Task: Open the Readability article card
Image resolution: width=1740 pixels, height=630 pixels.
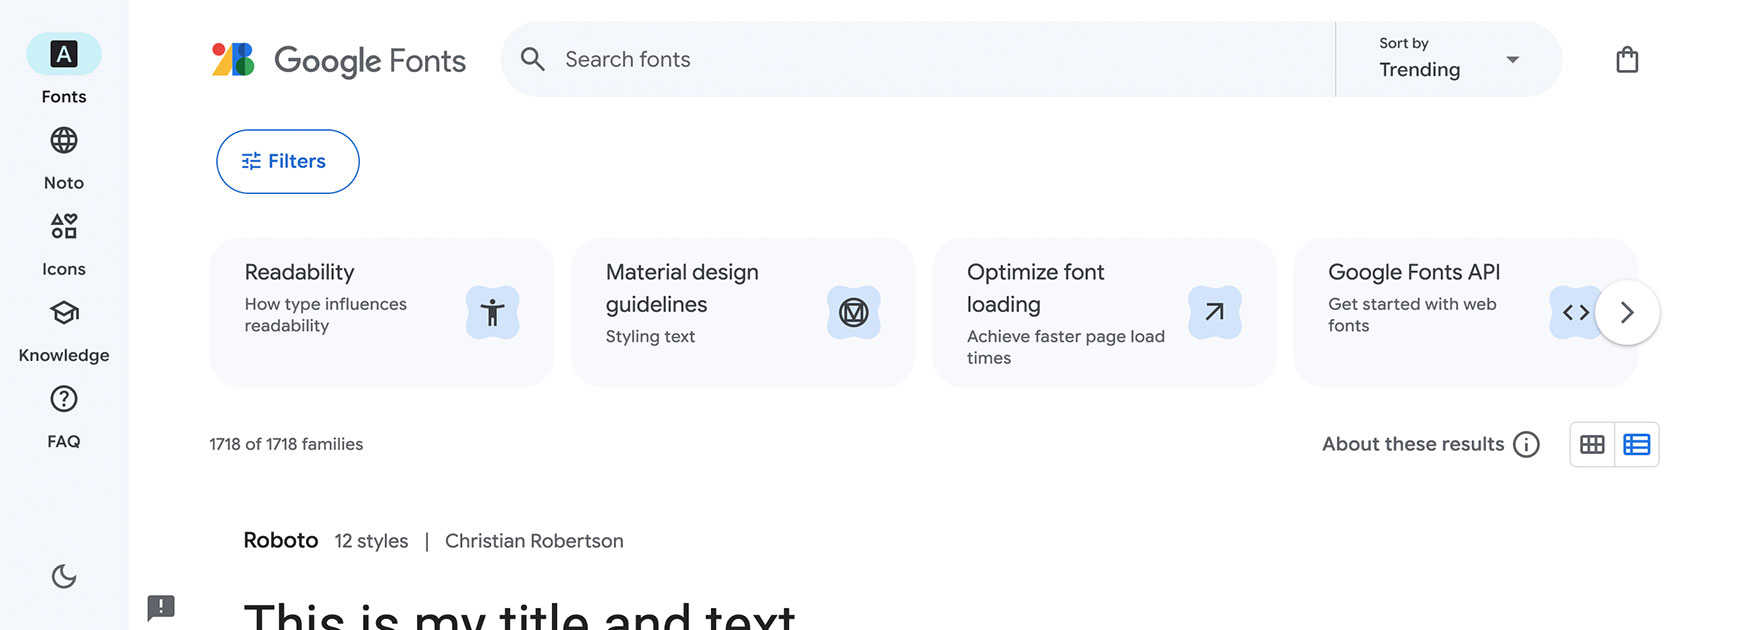Action: [x=381, y=312]
